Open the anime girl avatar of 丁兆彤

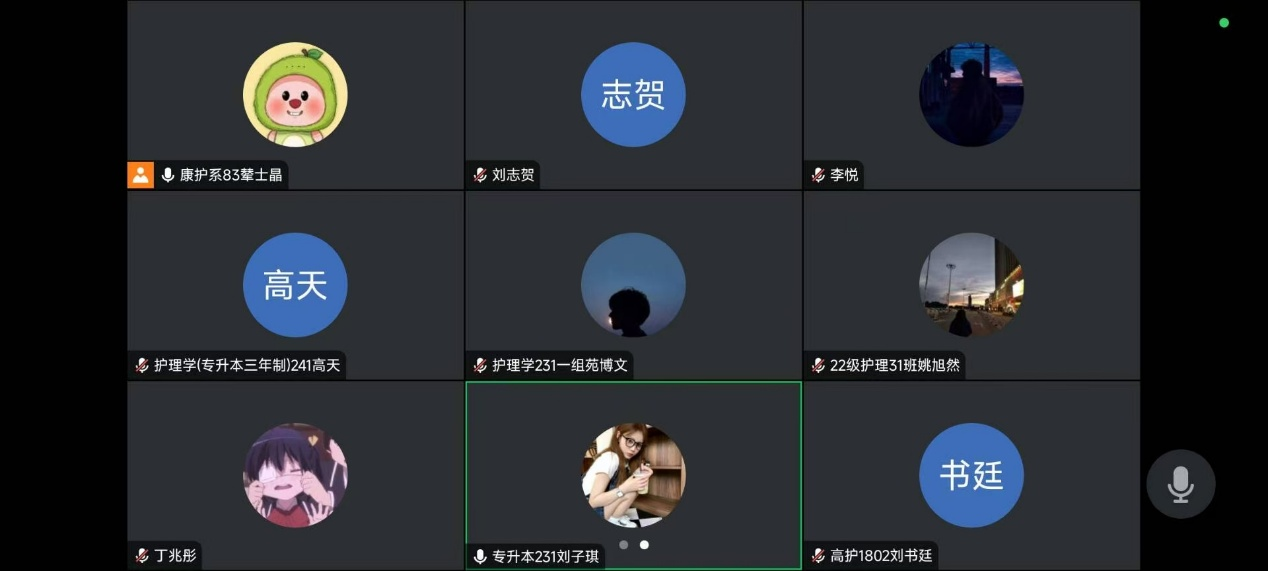(295, 475)
